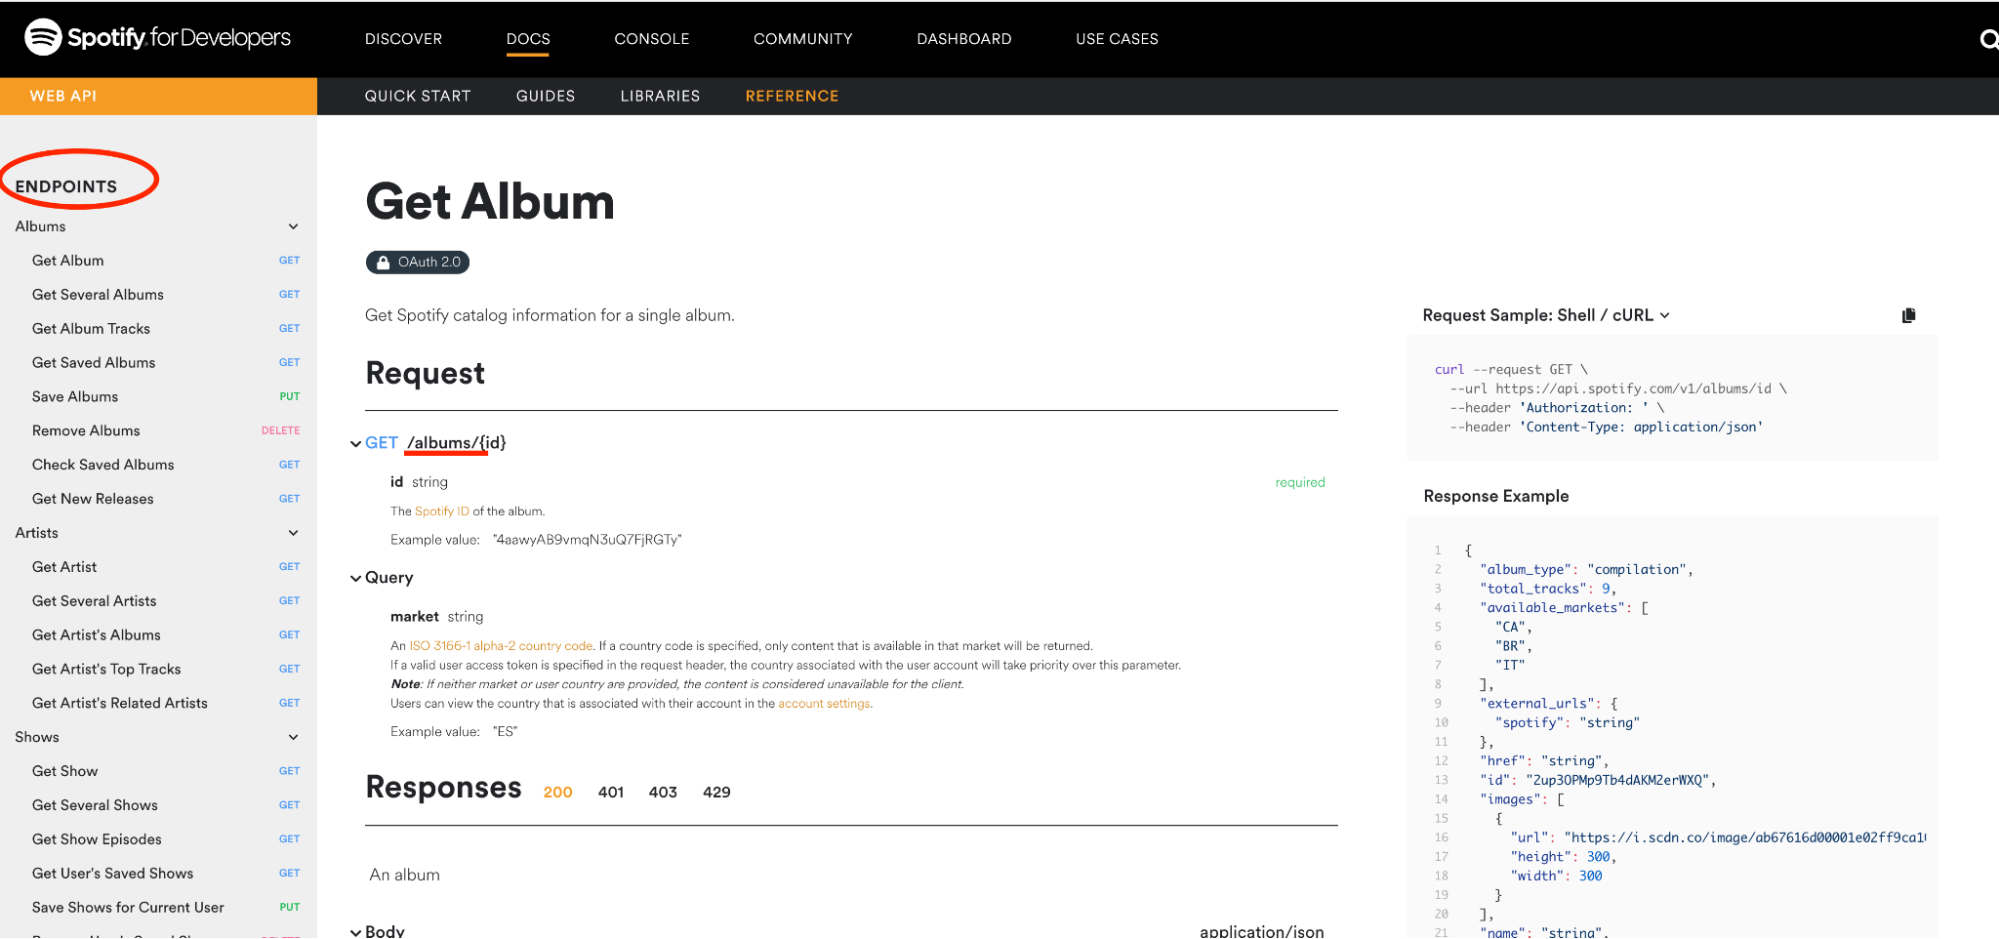This screenshot has width=1999, height=939.
Task: Open the account settings link
Action: click(x=824, y=704)
